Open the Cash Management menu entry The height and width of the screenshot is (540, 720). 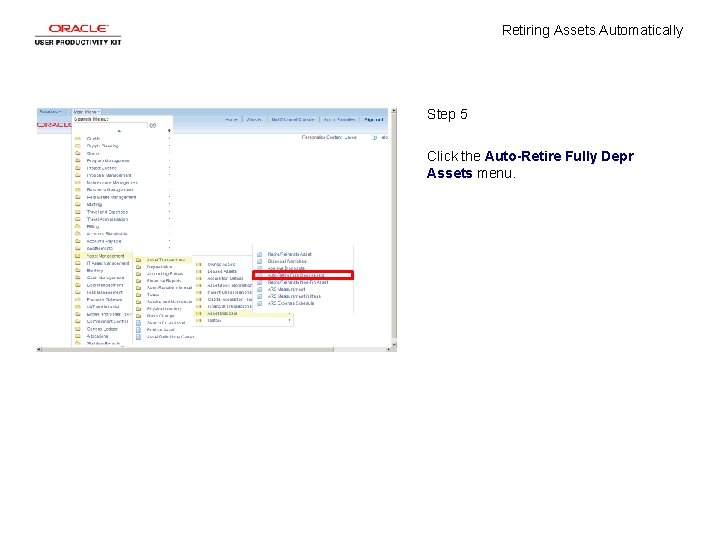click(105, 278)
